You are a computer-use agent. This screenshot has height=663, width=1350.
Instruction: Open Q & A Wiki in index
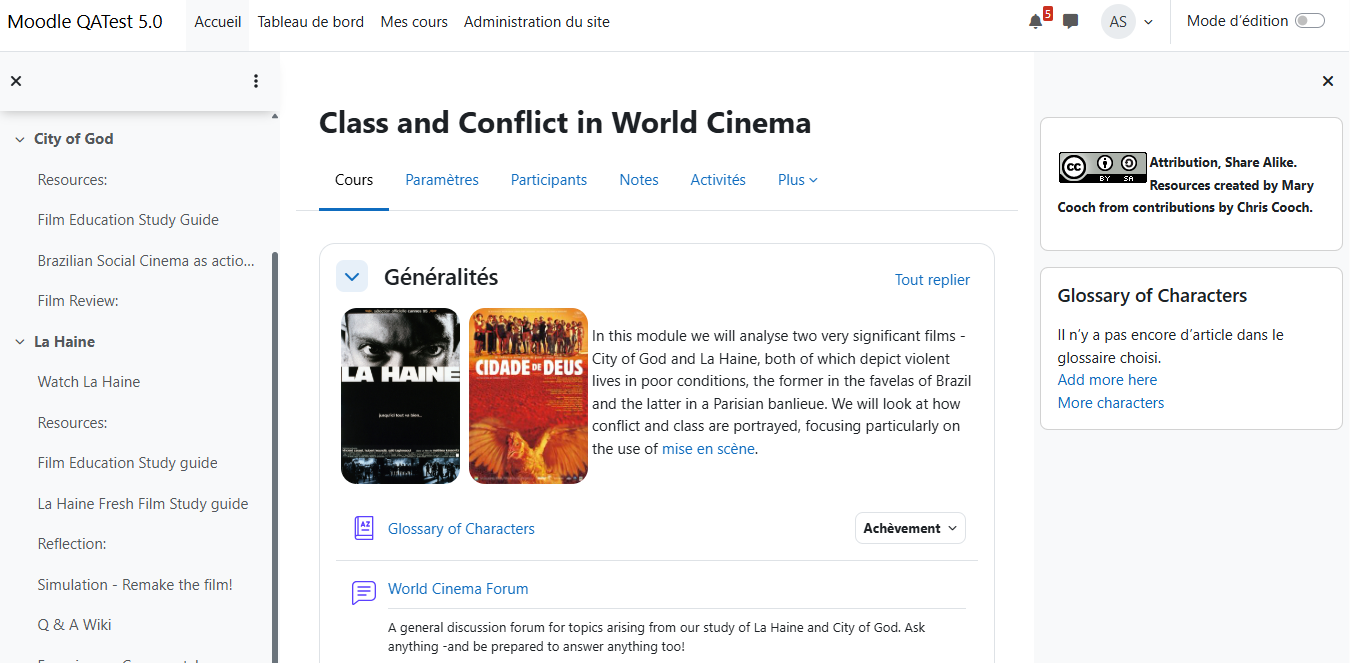point(75,625)
